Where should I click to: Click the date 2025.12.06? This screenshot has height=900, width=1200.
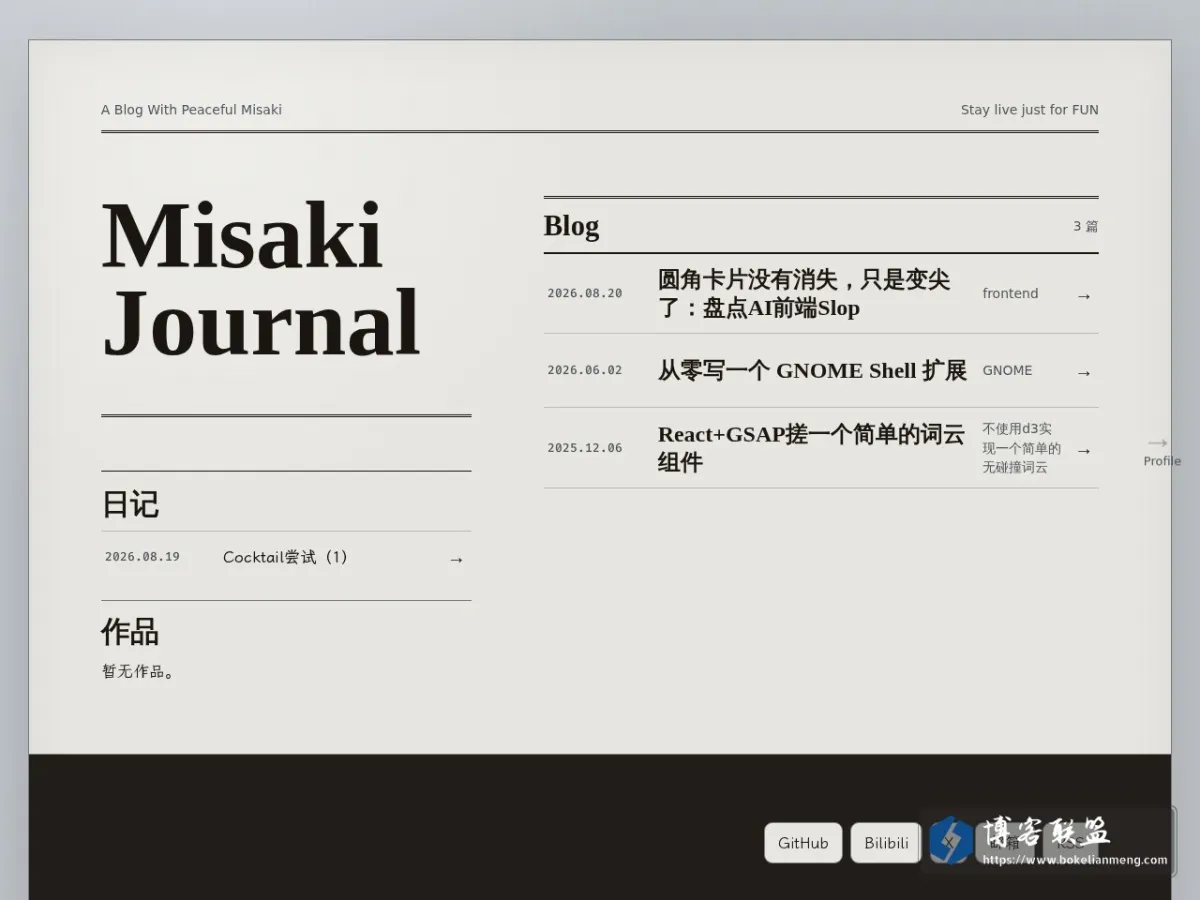point(584,448)
